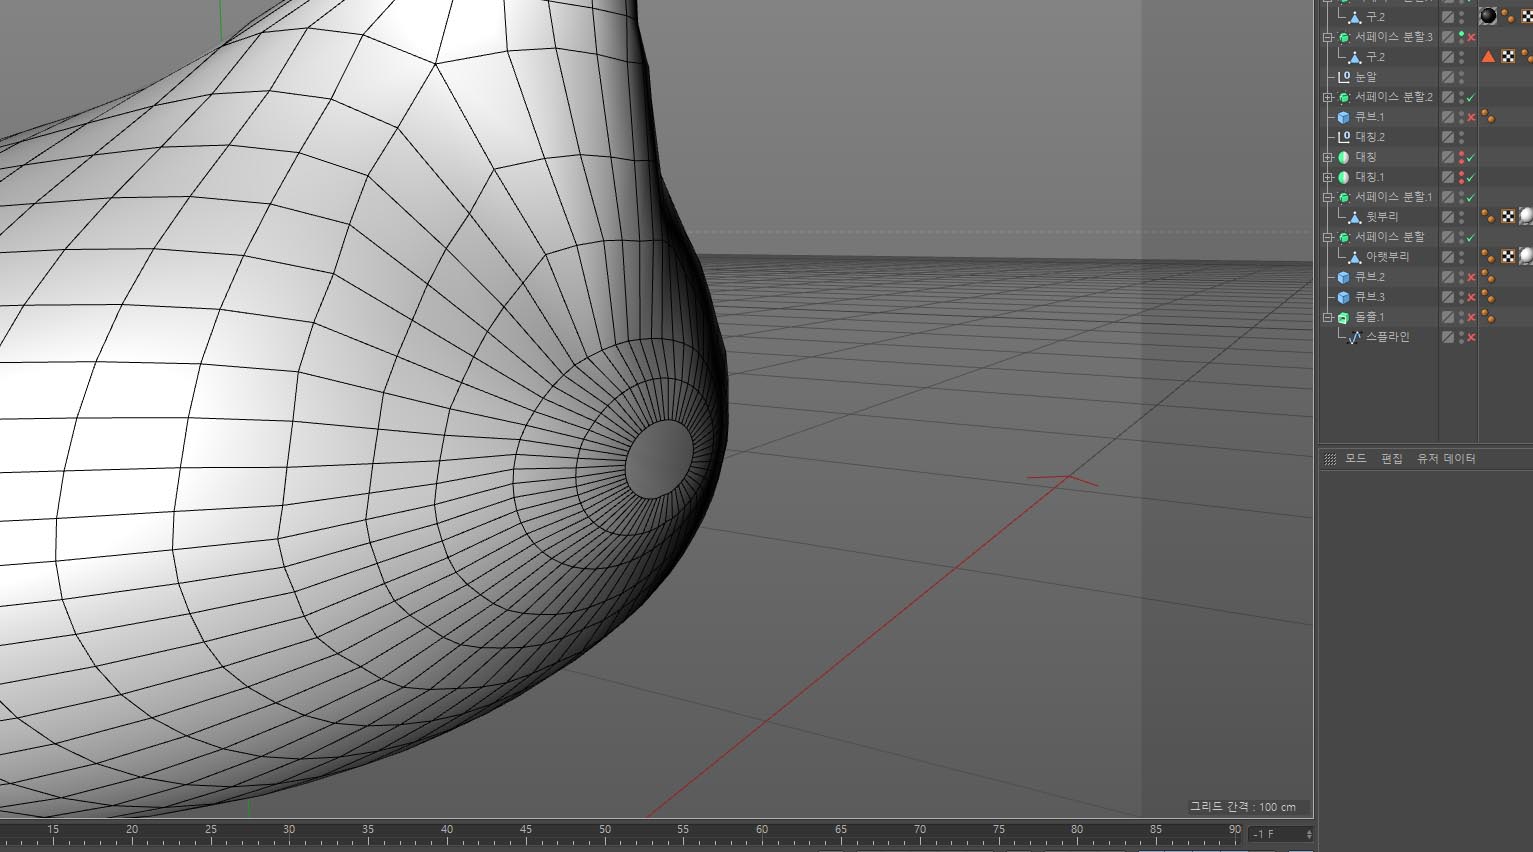Toggle the 대칭.1 green checkmark off
Screen dimensions: 1533x852
coord(1471,177)
